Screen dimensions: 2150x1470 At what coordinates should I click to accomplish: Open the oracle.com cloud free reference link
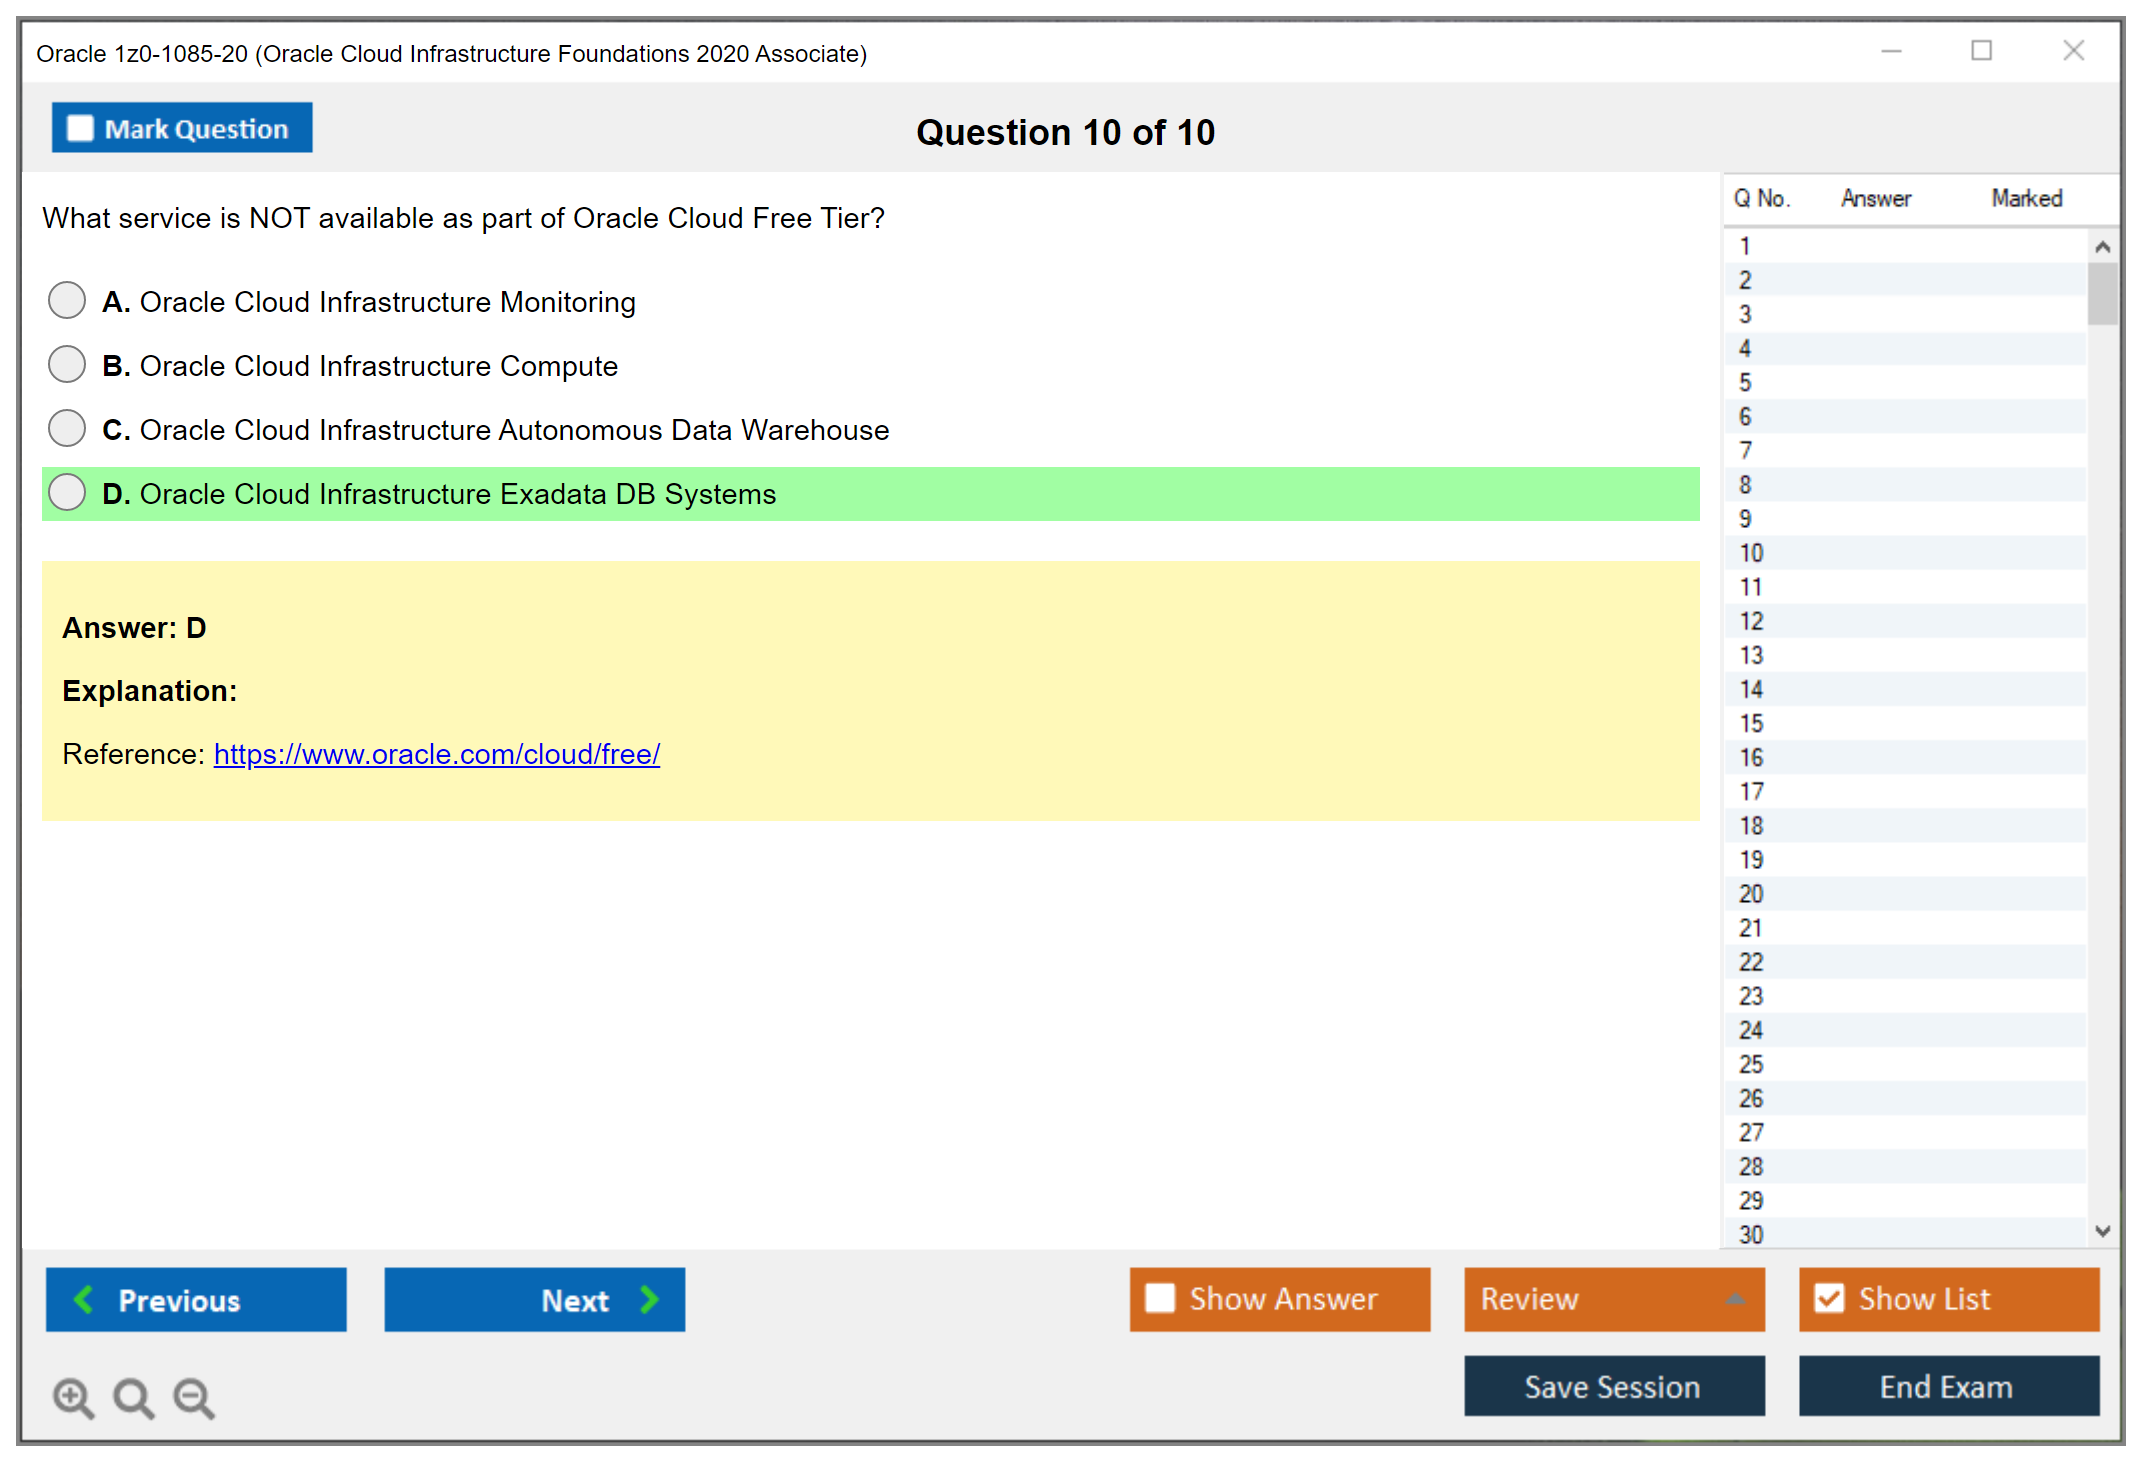437,754
